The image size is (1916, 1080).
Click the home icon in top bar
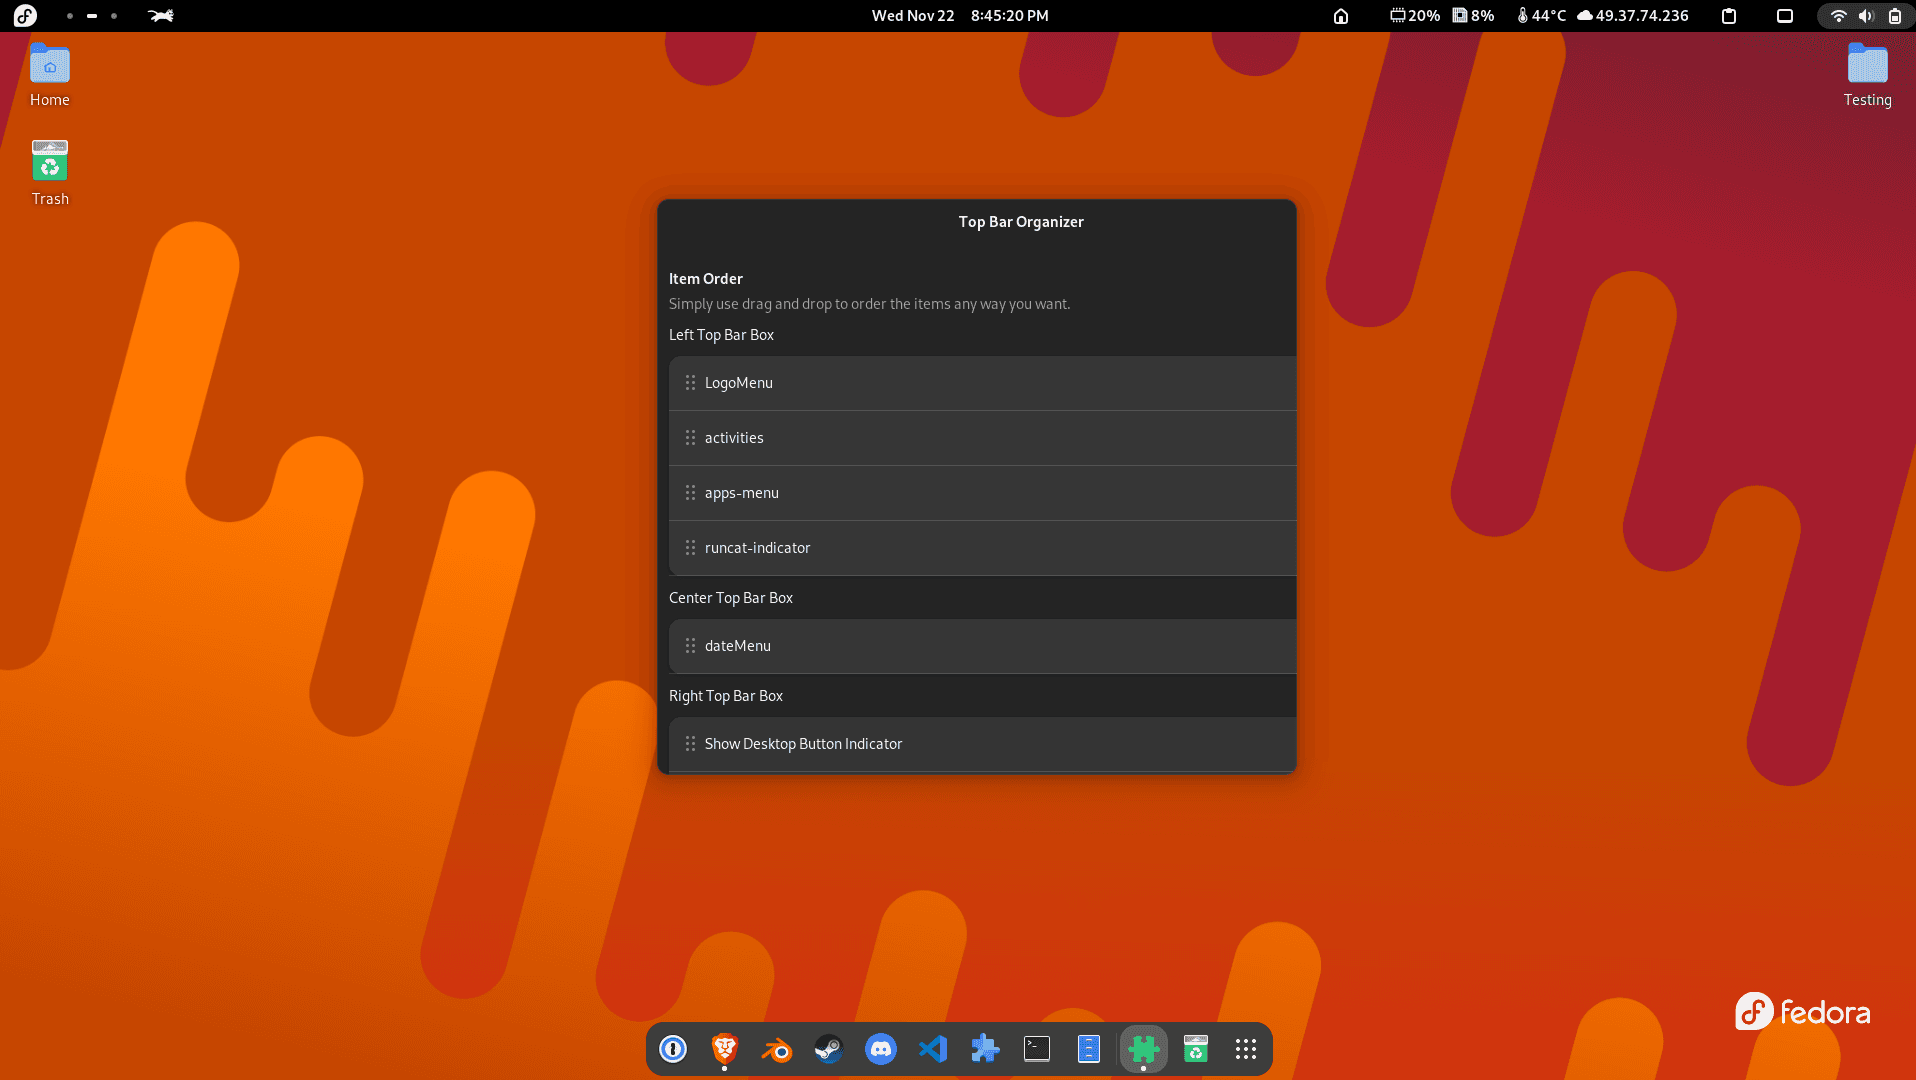tap(1341, 16)
